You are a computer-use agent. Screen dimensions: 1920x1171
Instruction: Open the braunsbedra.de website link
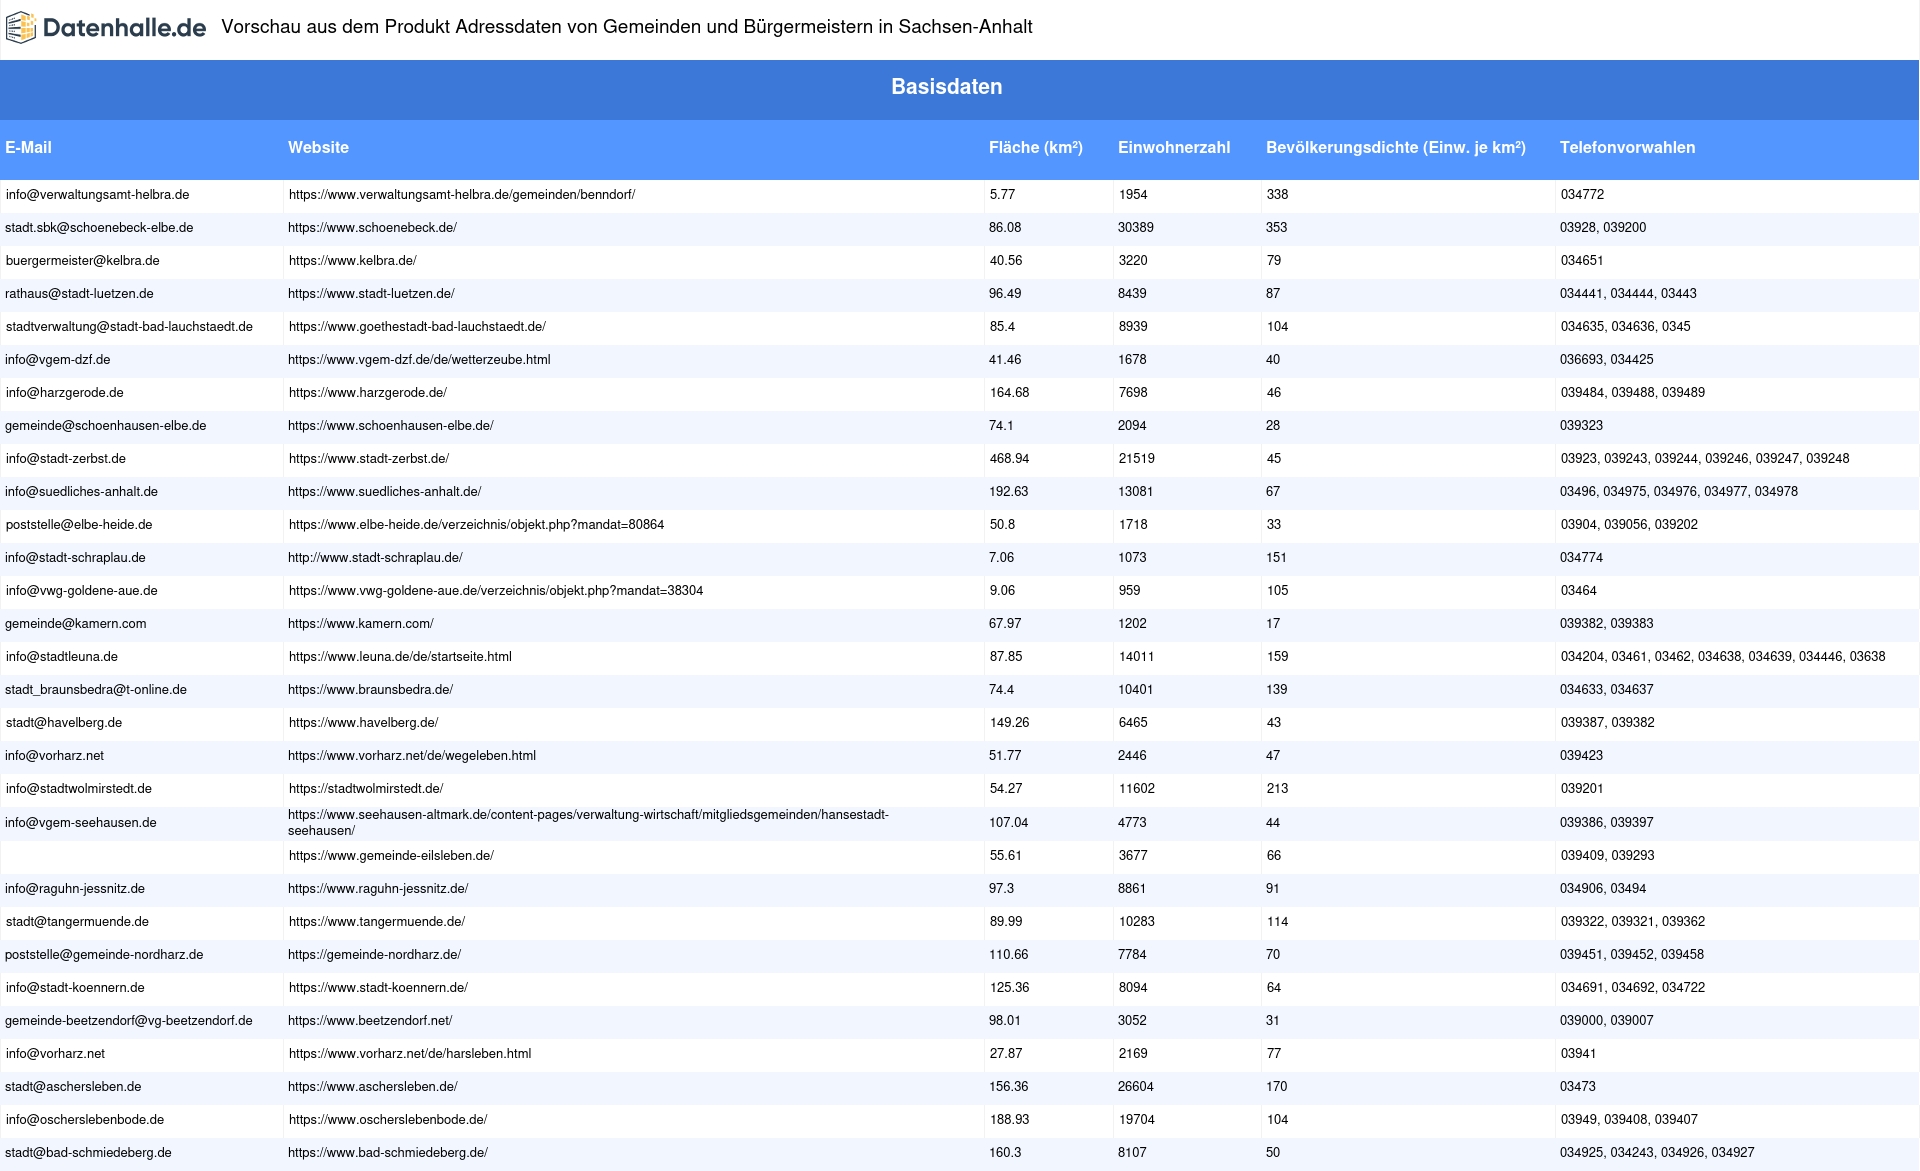[x=370, y=690]
